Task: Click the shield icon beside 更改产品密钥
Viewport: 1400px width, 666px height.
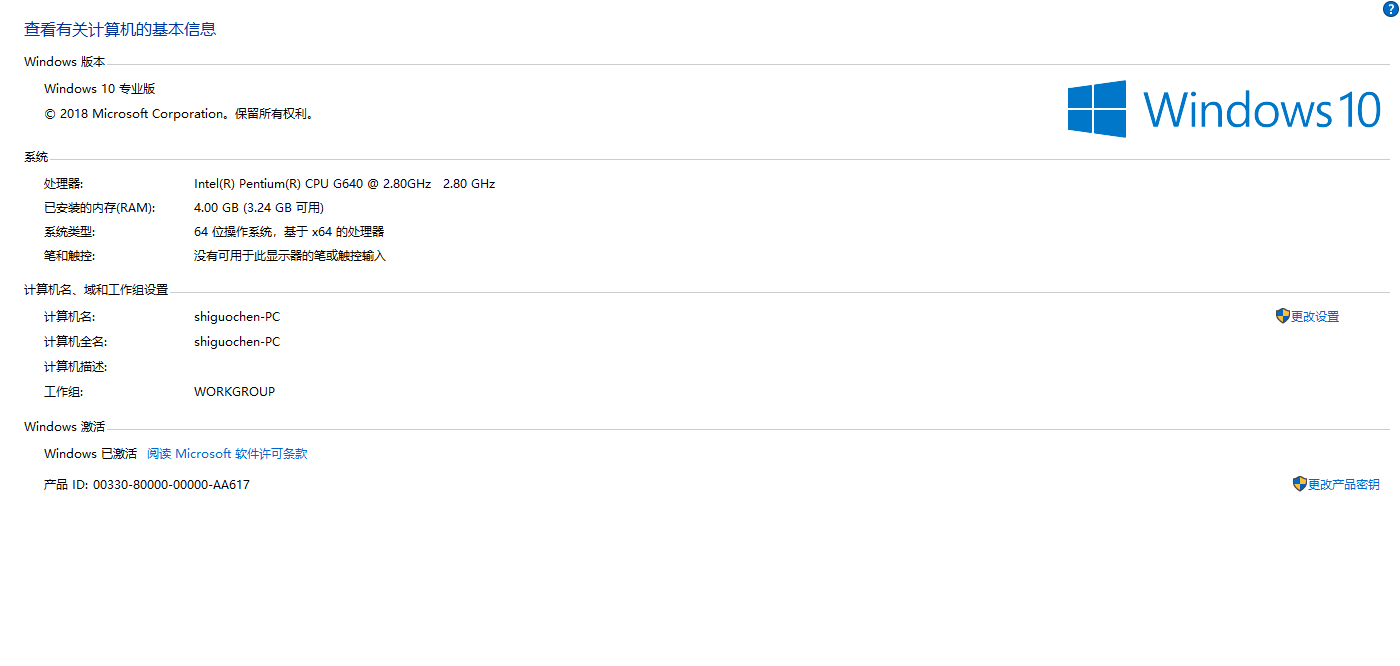Action: (1299, 484)
